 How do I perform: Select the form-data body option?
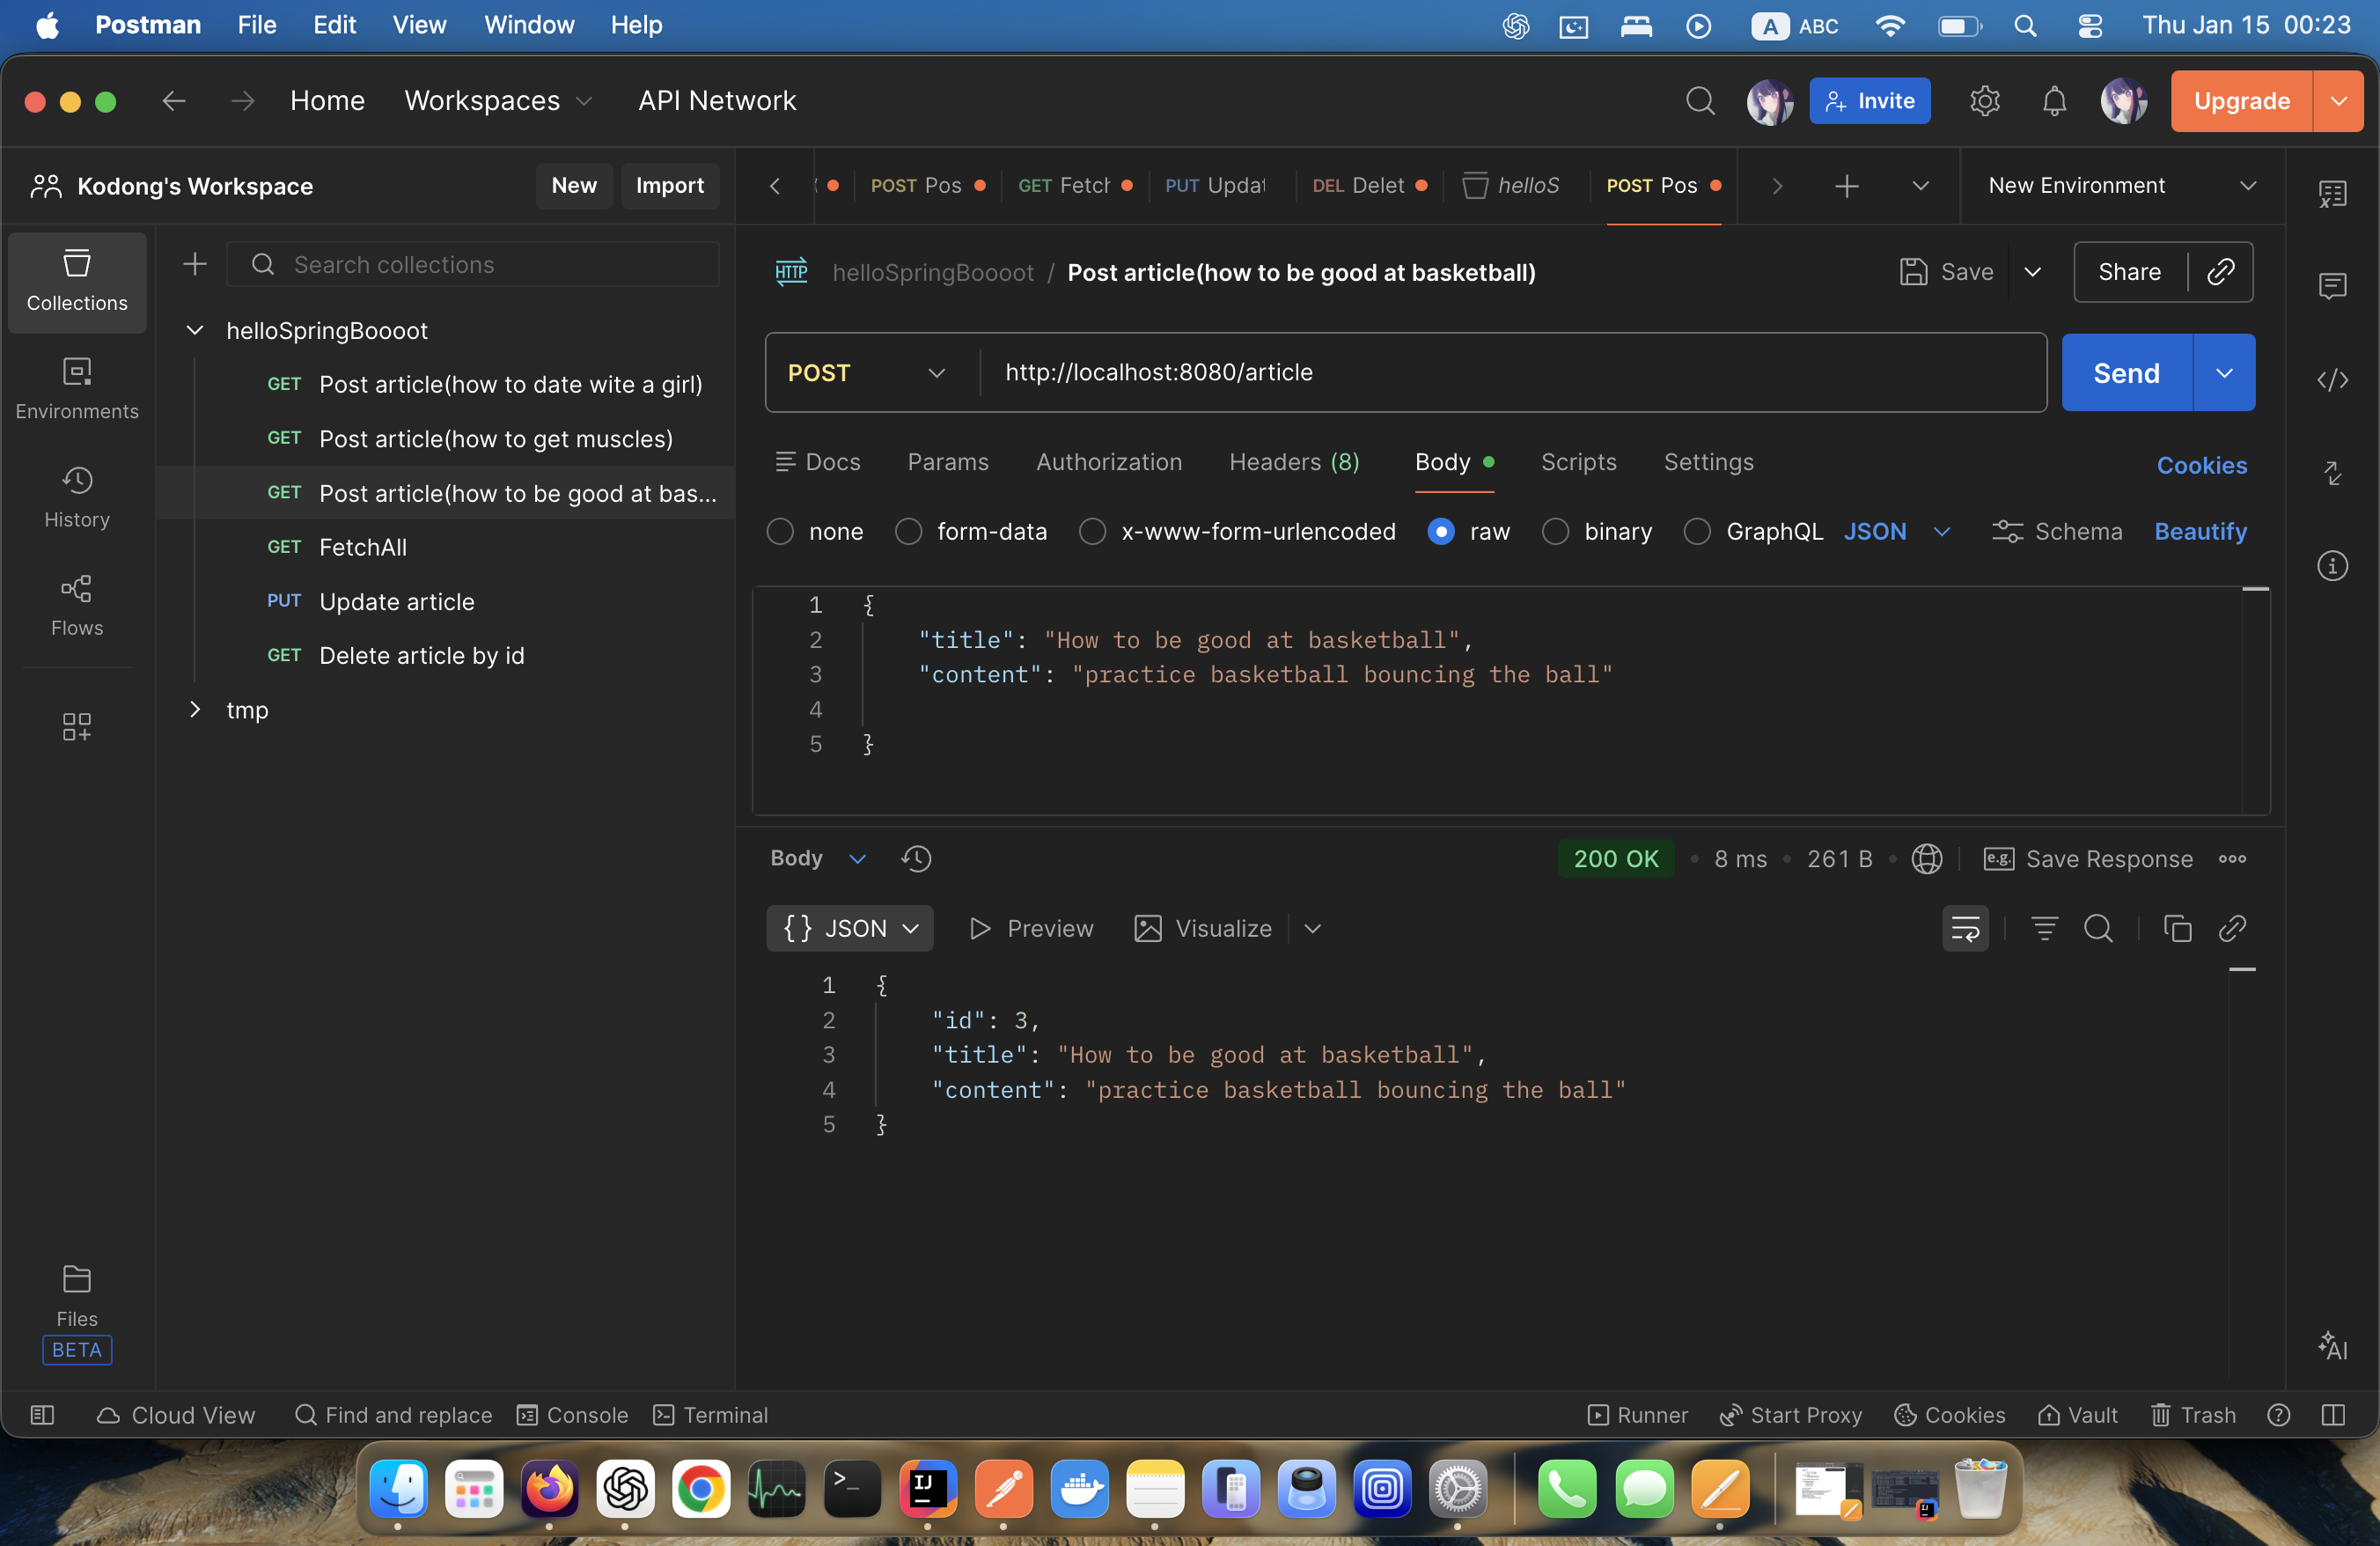click(908, 532)
